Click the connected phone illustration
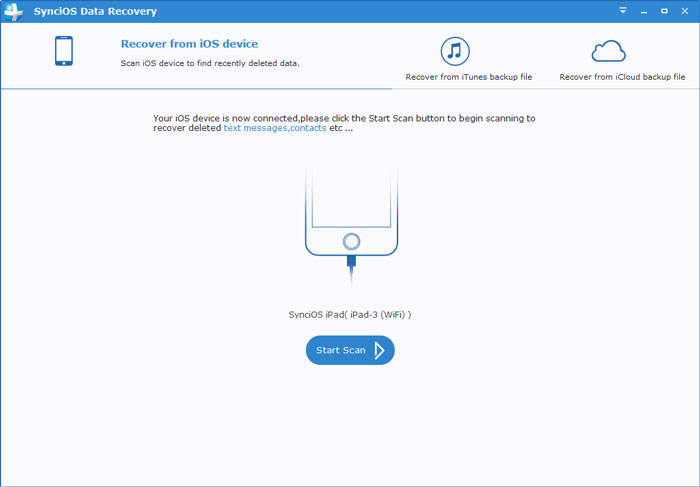Viewport: 700px width, 487px height. click(x=351, y=225)
